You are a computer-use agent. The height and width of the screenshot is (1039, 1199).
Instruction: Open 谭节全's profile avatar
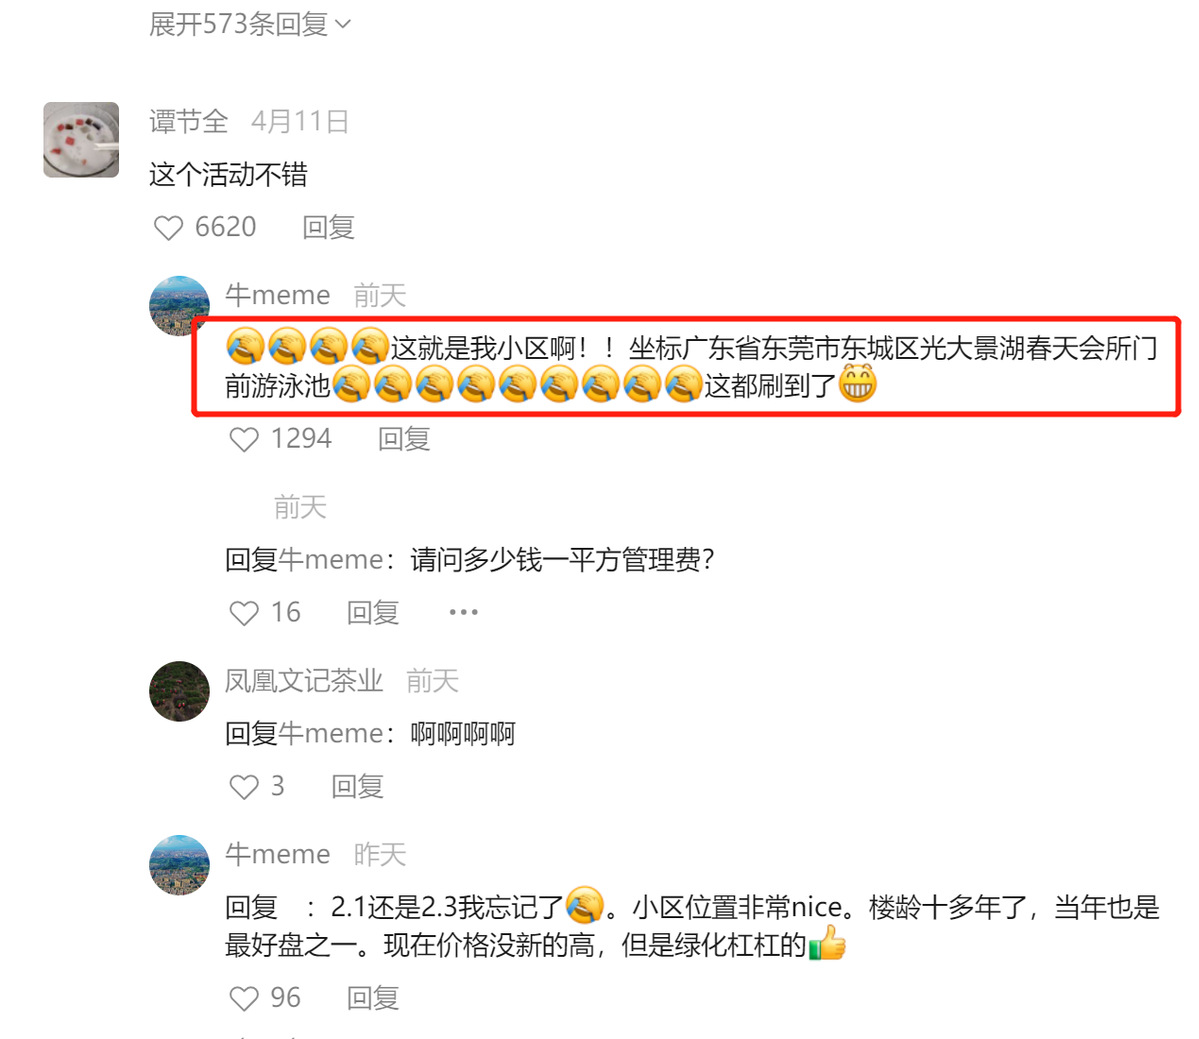[81, 140]
